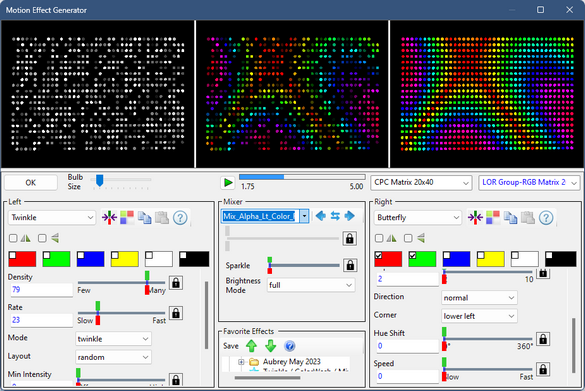Toggle the Sparkle lock
585x391 pixels.
click(350, 265)
